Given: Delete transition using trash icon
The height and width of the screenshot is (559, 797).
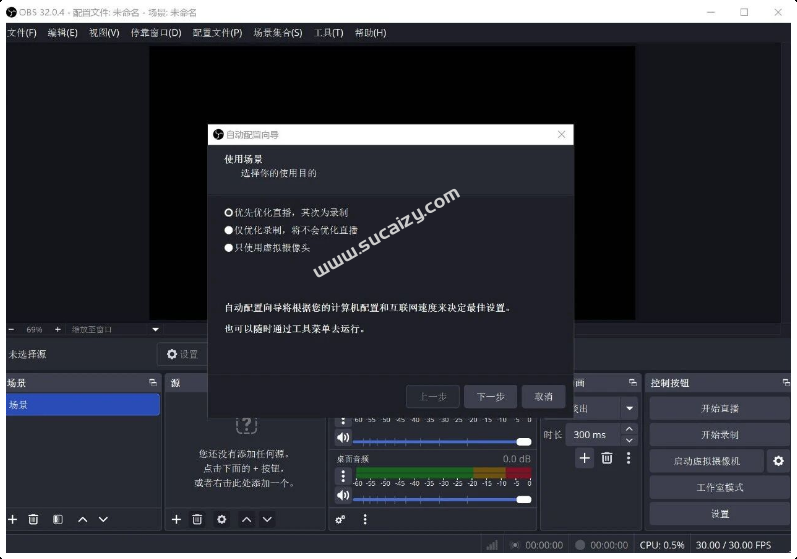Looking at the screenshot, I should point(607,458).
